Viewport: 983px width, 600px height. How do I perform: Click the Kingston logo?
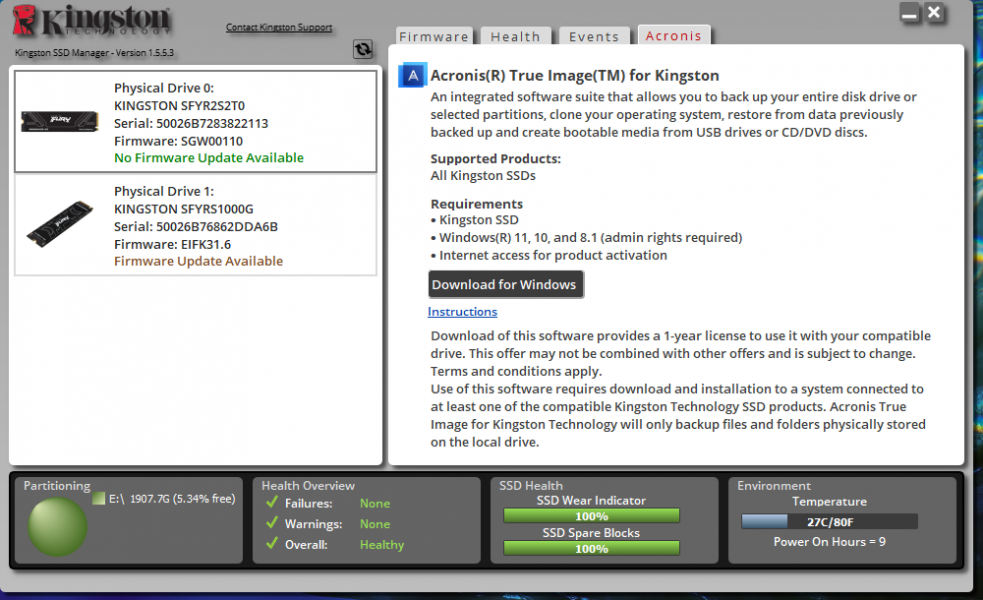coord(92,20)
